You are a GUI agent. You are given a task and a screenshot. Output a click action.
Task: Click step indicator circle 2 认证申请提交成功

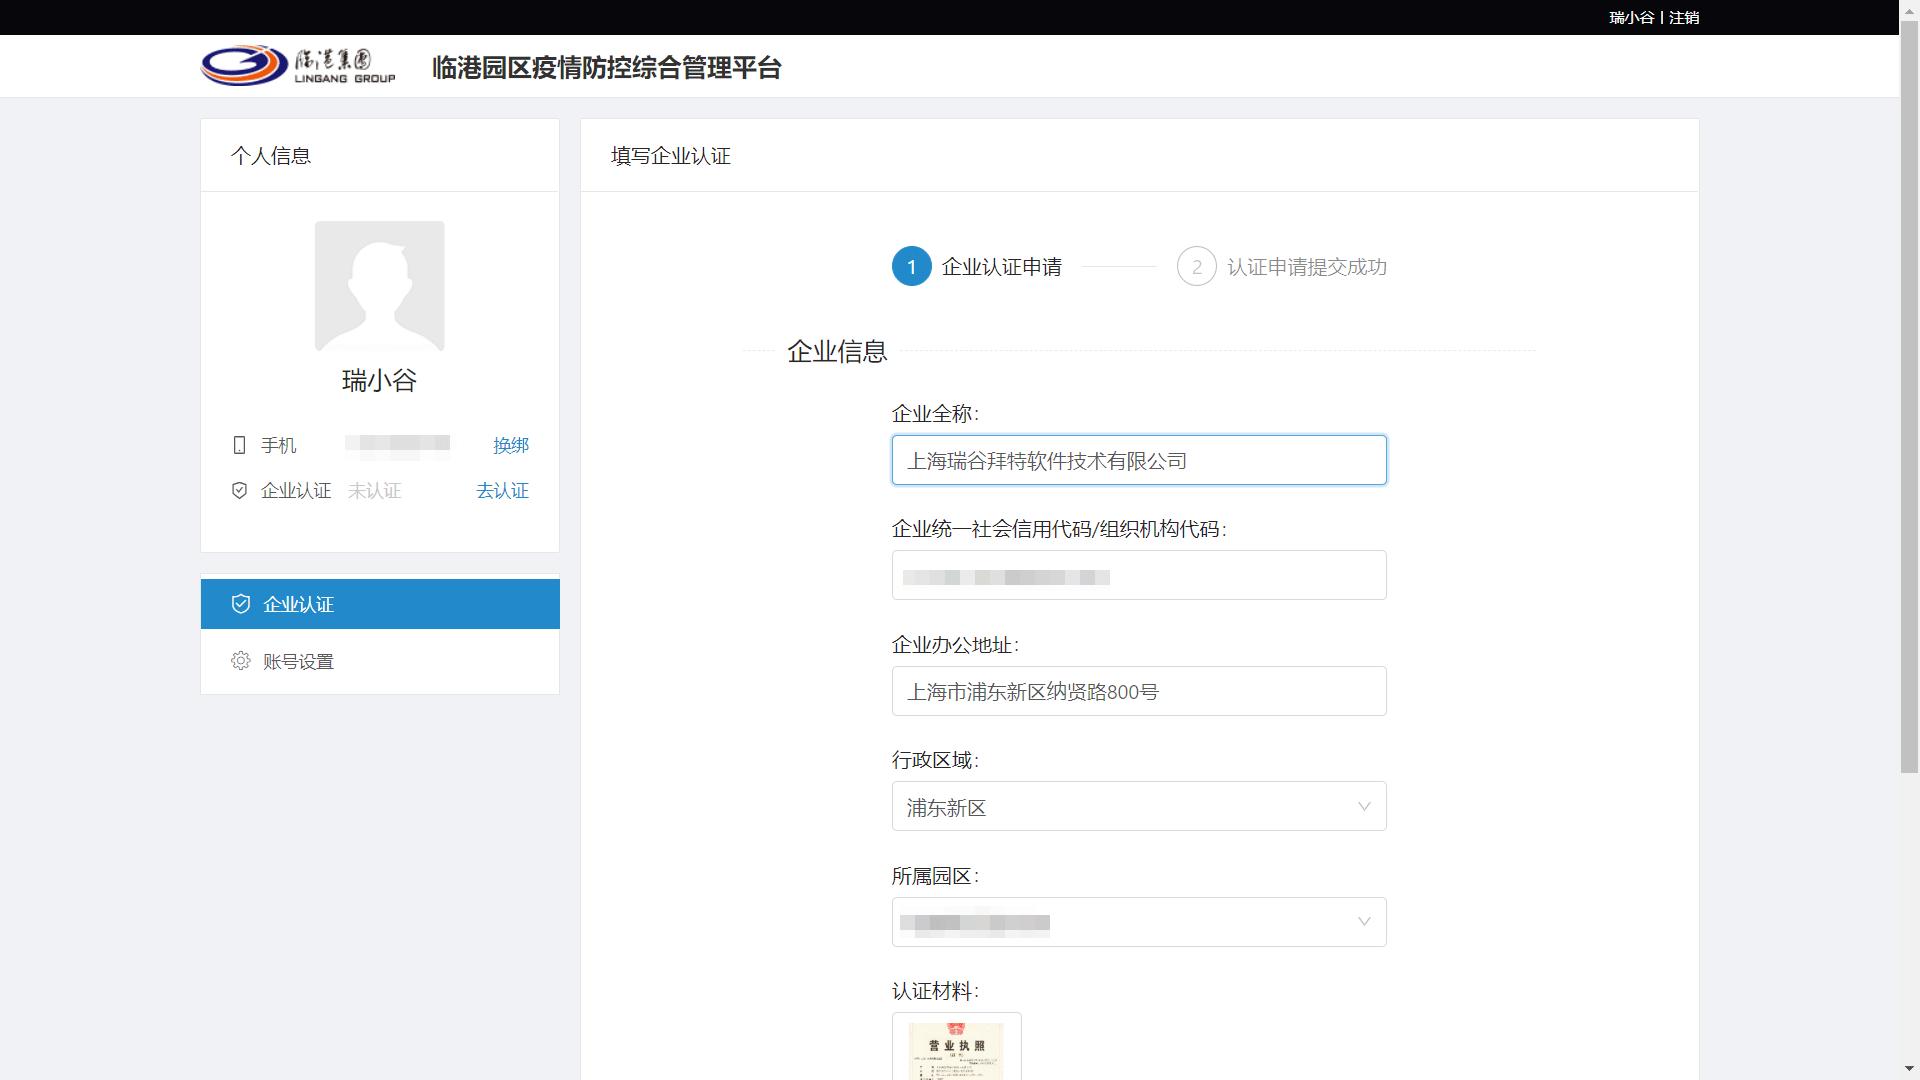[x=1198, y=267]
